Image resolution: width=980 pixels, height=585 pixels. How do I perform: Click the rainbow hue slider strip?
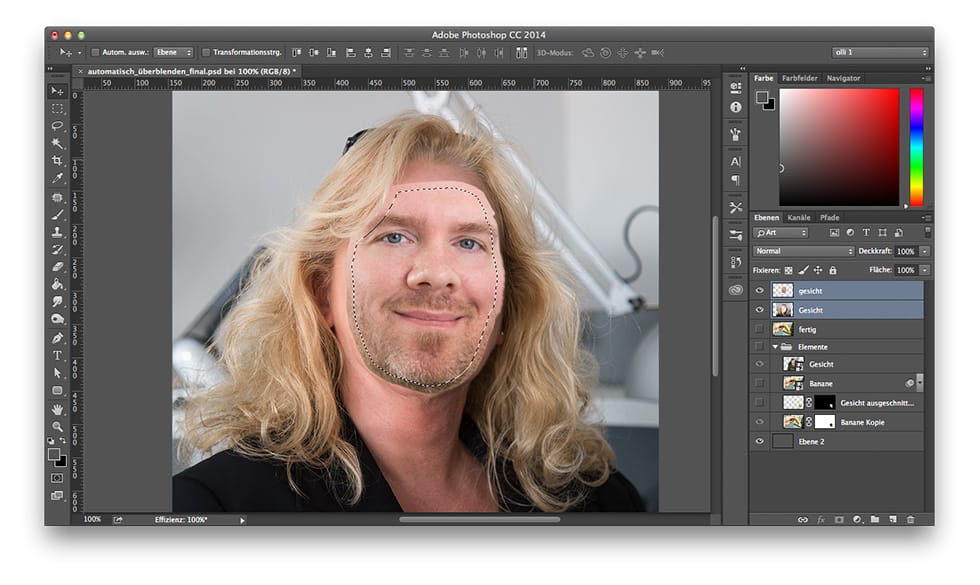tap(916, 147)
